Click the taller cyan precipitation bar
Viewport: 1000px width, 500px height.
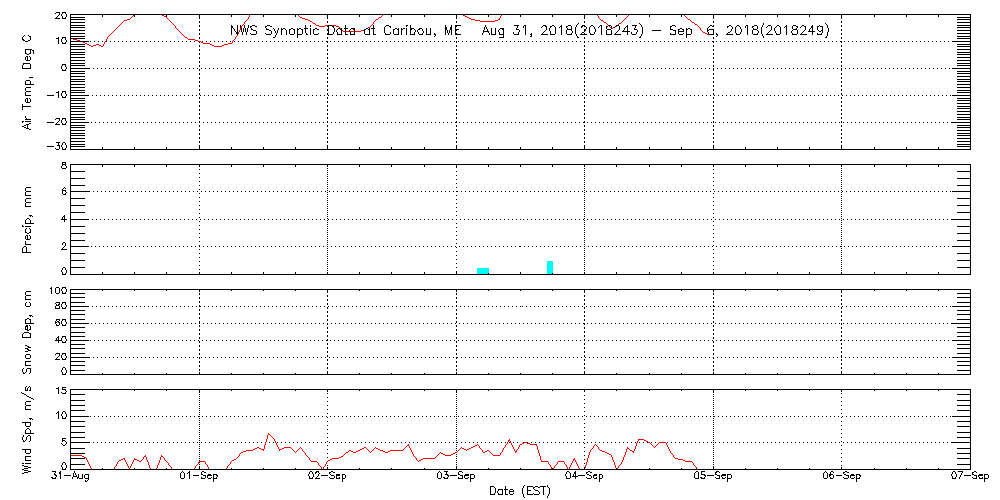point(550,266)
